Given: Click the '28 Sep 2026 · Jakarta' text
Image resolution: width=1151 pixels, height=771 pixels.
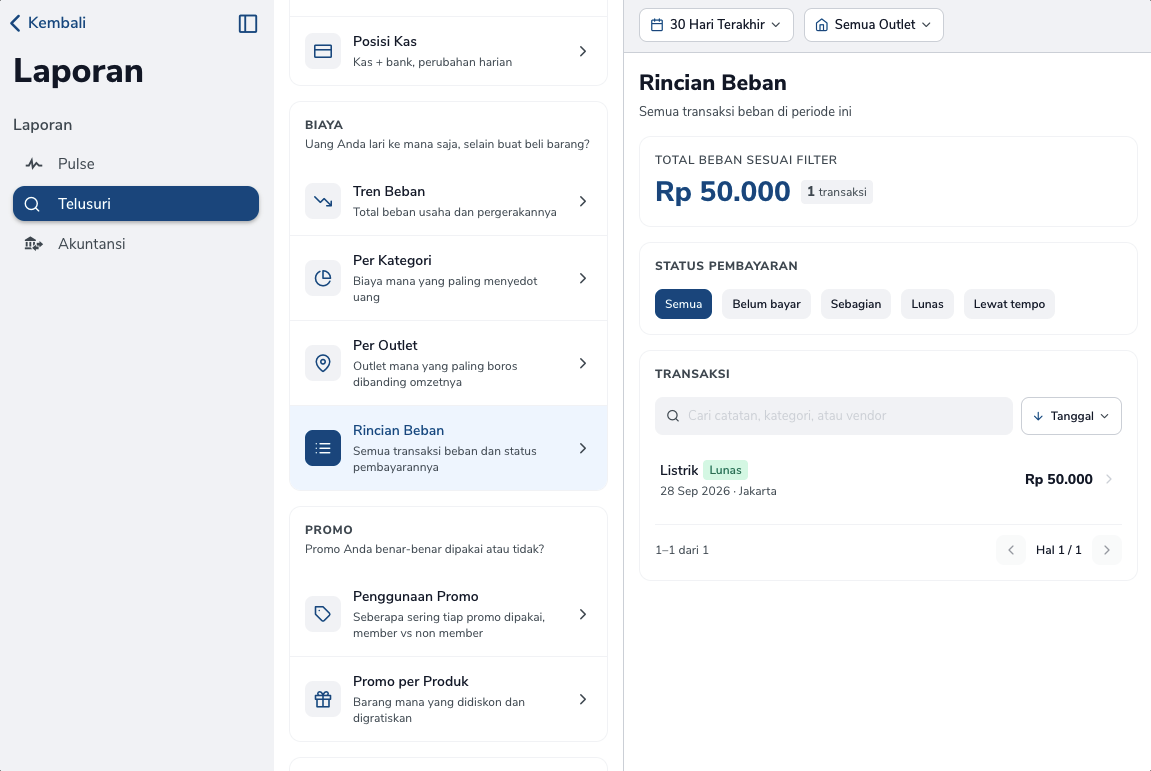Looking at the screenshot, I should [718, 491].
